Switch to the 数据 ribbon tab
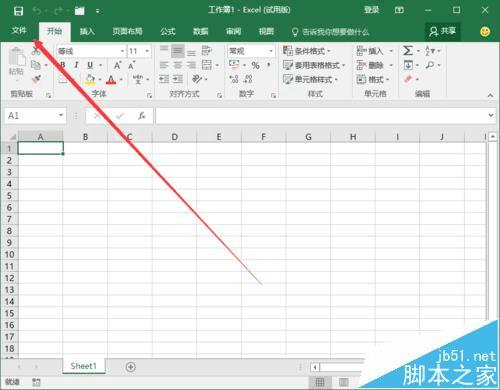 click(x=201, y=32)
